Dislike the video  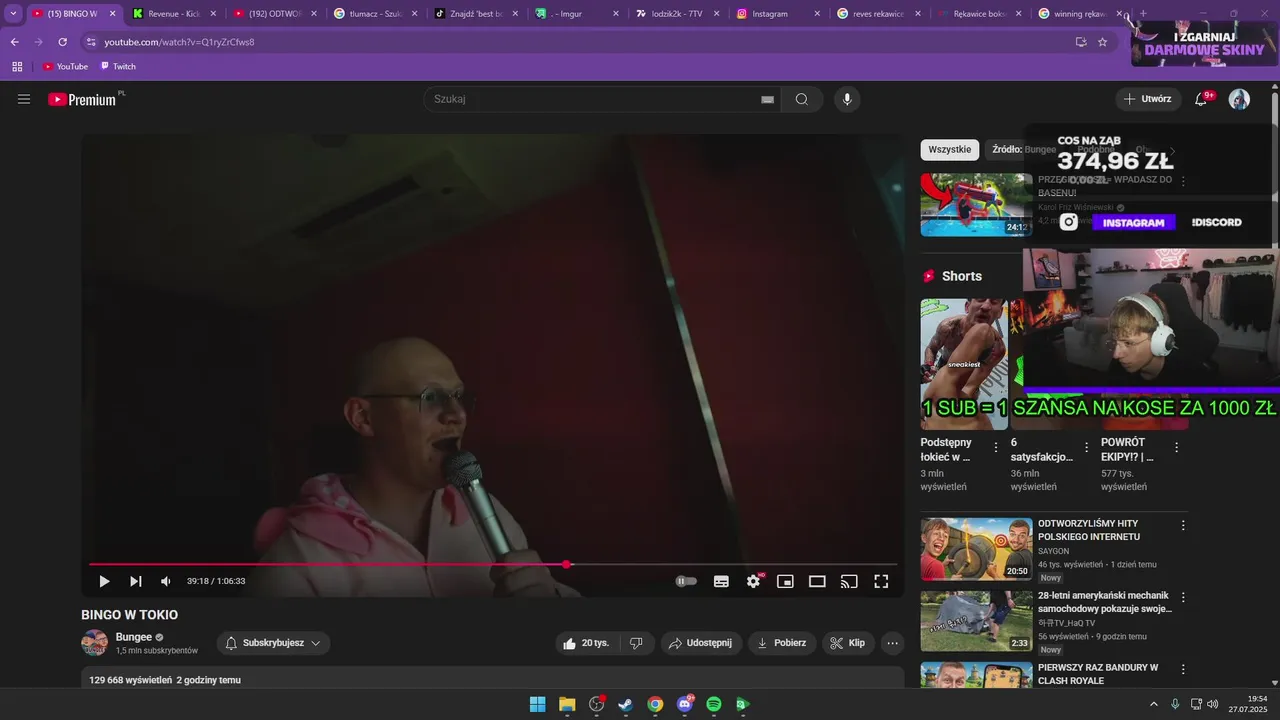coord(637,643)
